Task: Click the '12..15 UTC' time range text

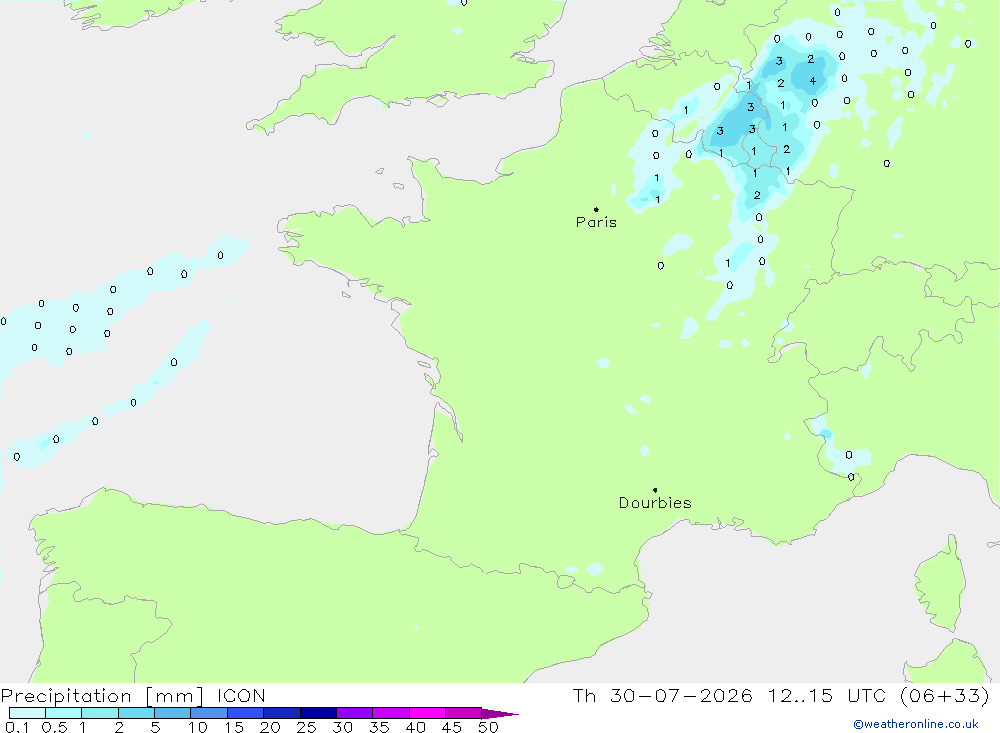Action: click(x=827, y=696)
